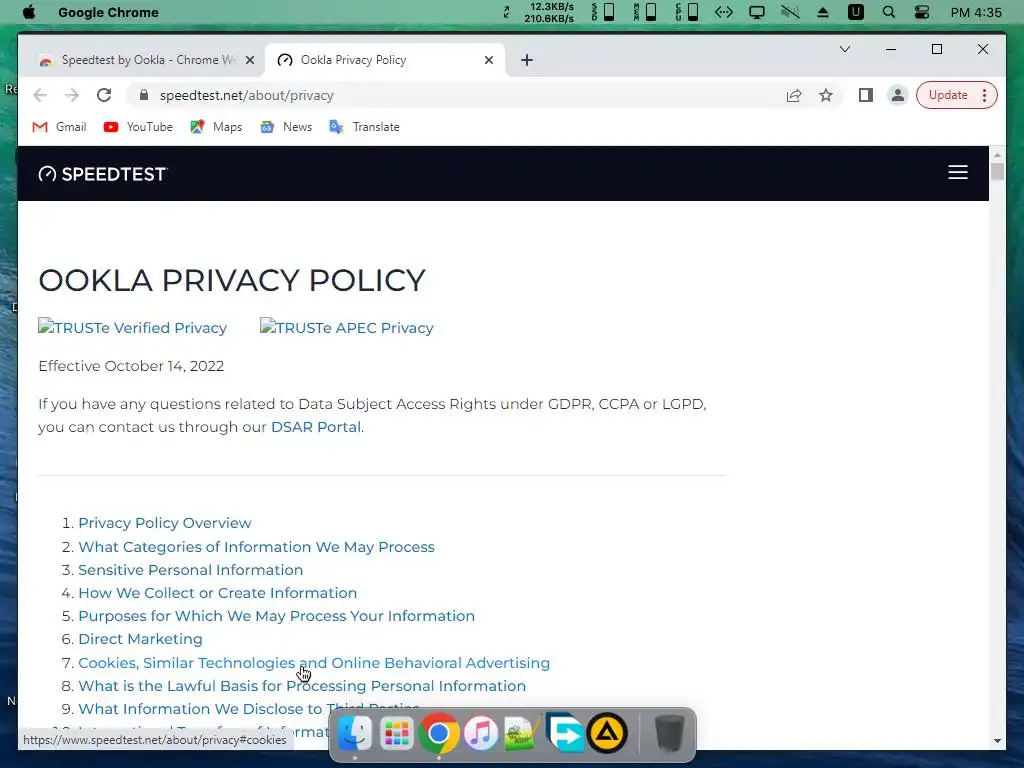The image size is (1024, 768).
Task: Click scrollbar up arrow
Action: (x=997, y=155)
